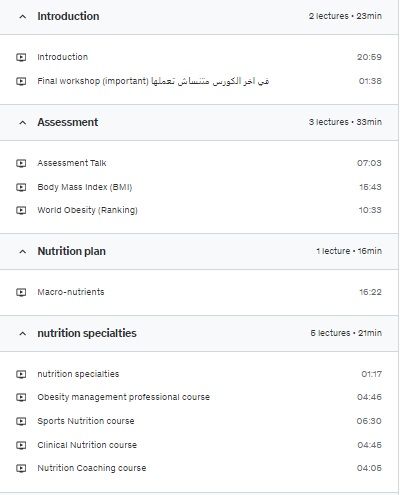Click the 20:59 duration of Introduction
Viewport: 401px width, 495px height.
369,57
